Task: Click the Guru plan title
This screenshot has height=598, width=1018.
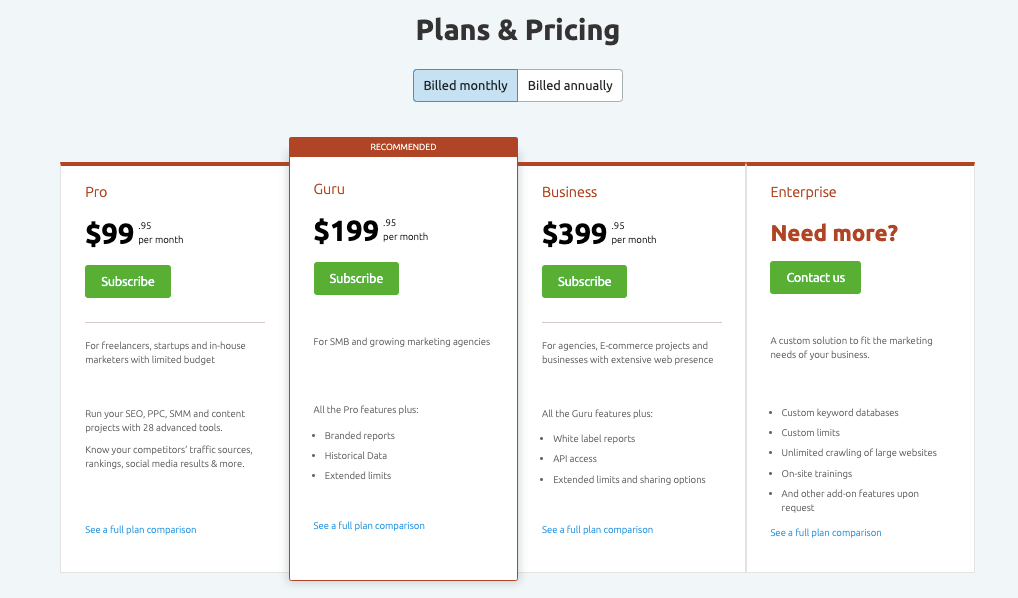Action: (x=329, y=189)
